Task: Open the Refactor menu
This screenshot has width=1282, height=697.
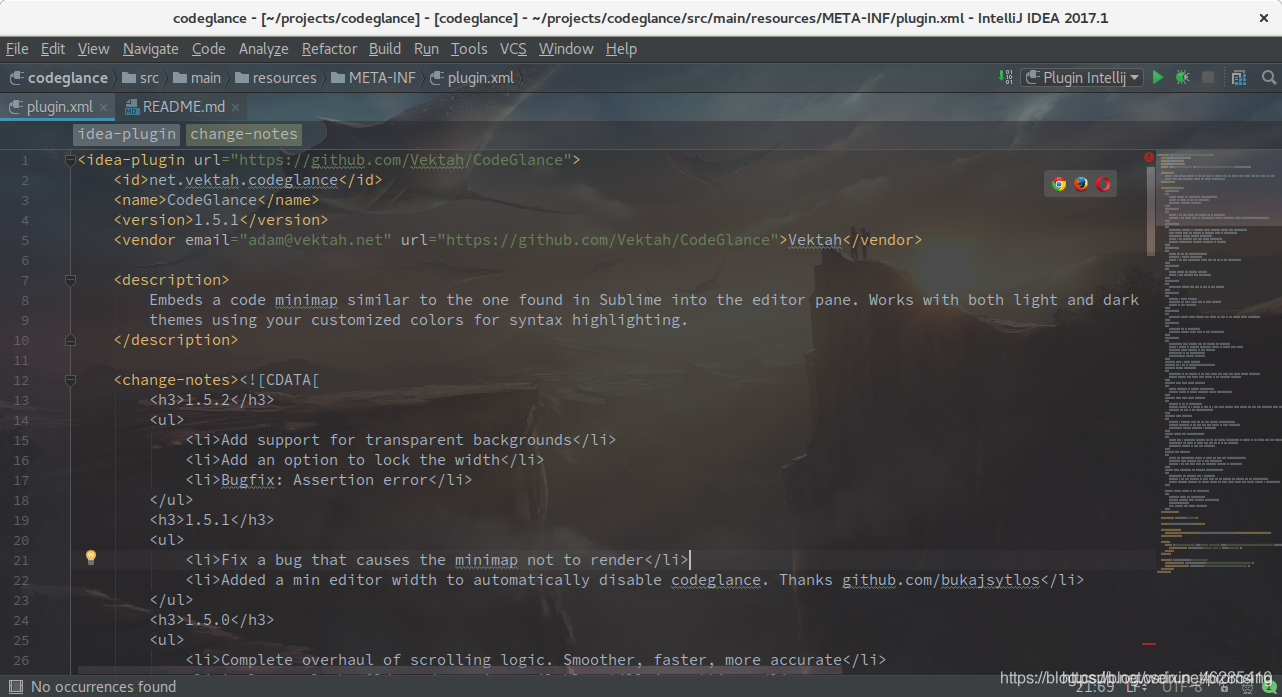Action: [x=329, y=48]
